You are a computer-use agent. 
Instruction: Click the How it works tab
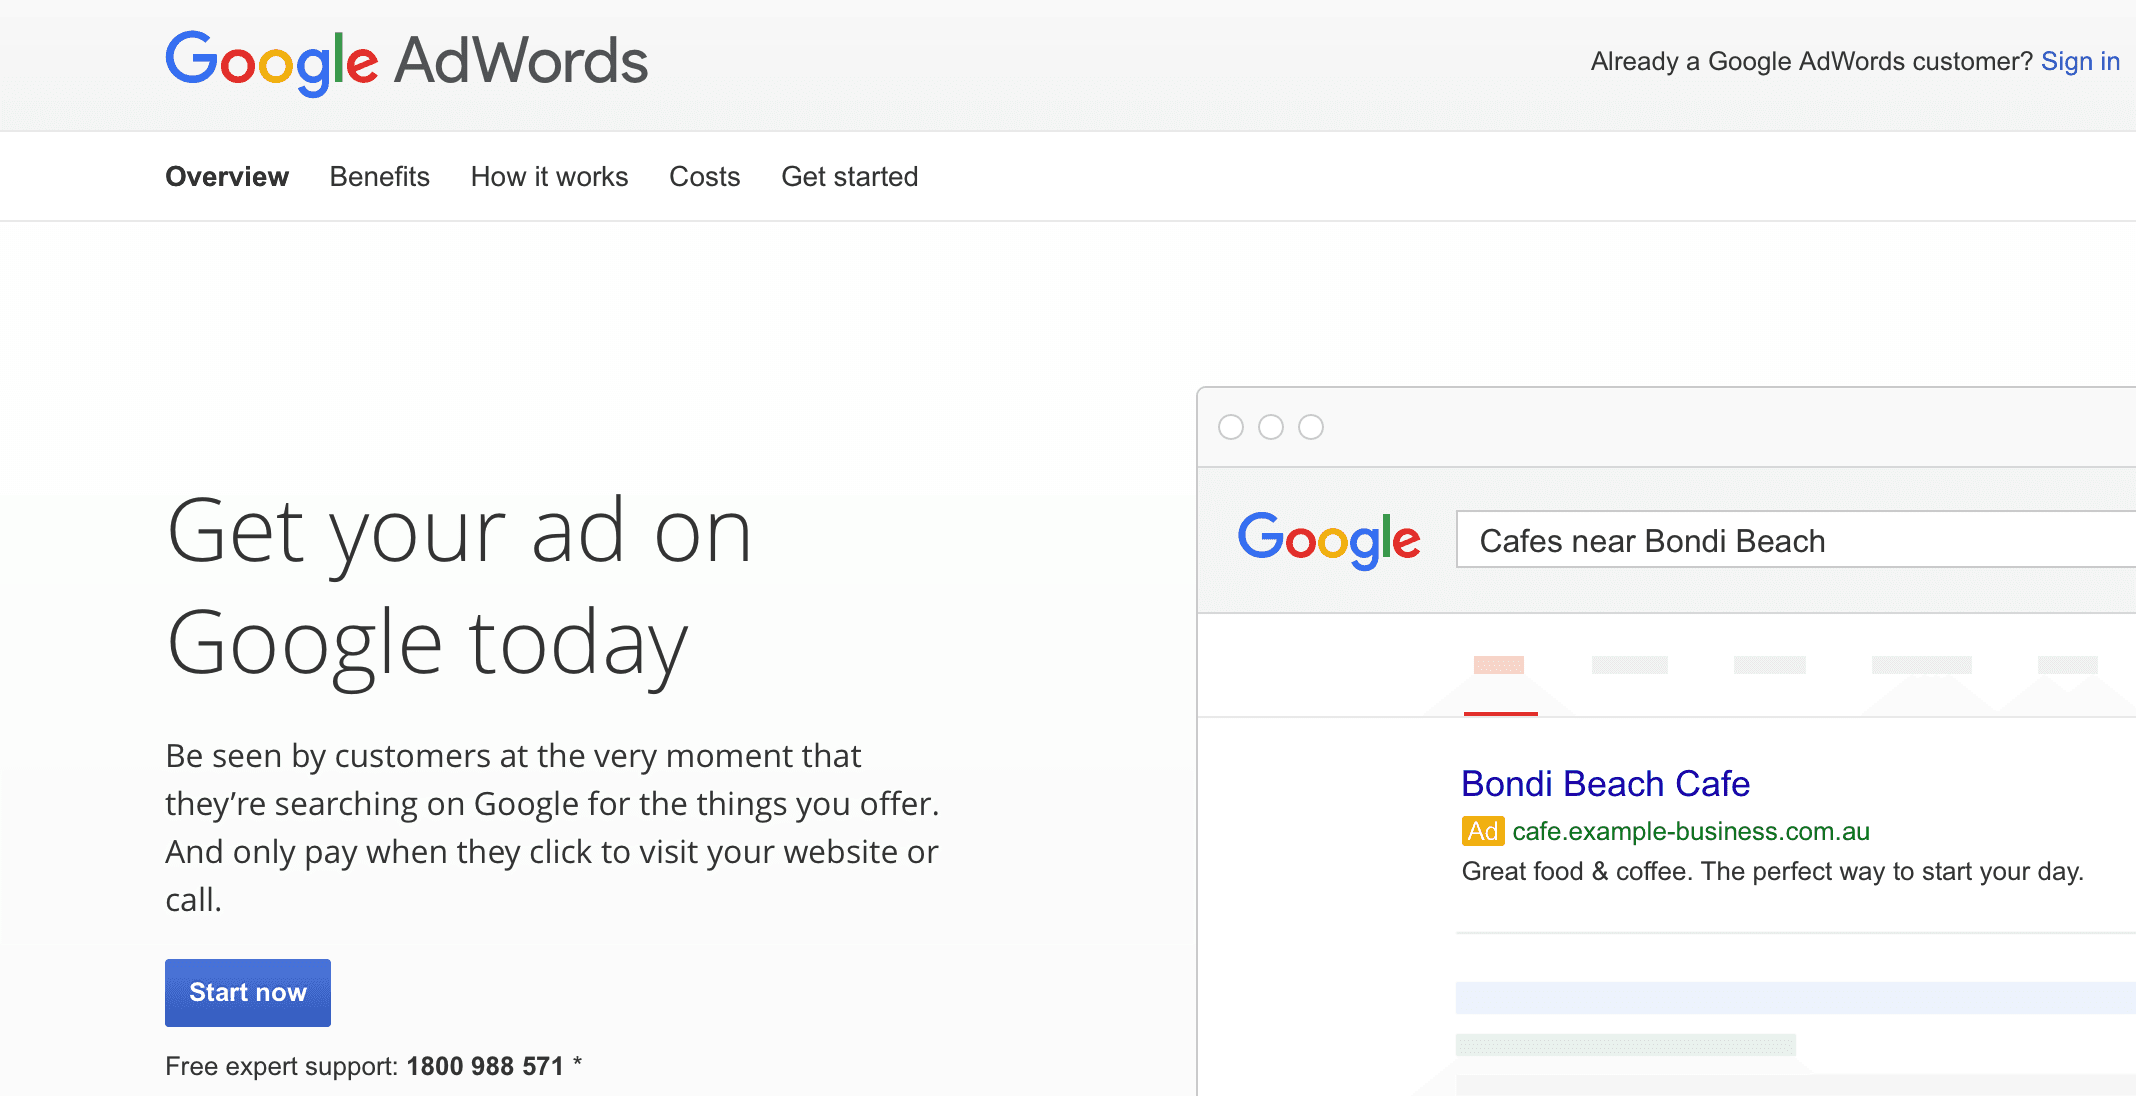click(548, 176)
